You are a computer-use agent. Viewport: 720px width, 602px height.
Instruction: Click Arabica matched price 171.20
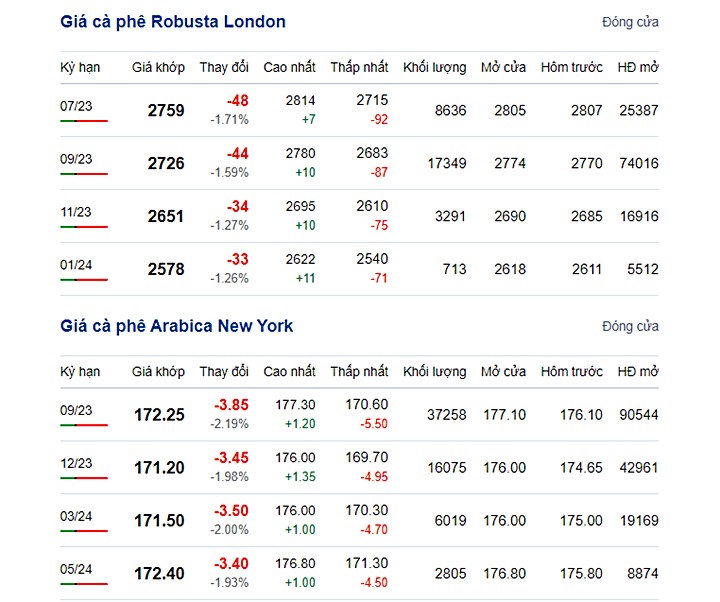point(159,467)
